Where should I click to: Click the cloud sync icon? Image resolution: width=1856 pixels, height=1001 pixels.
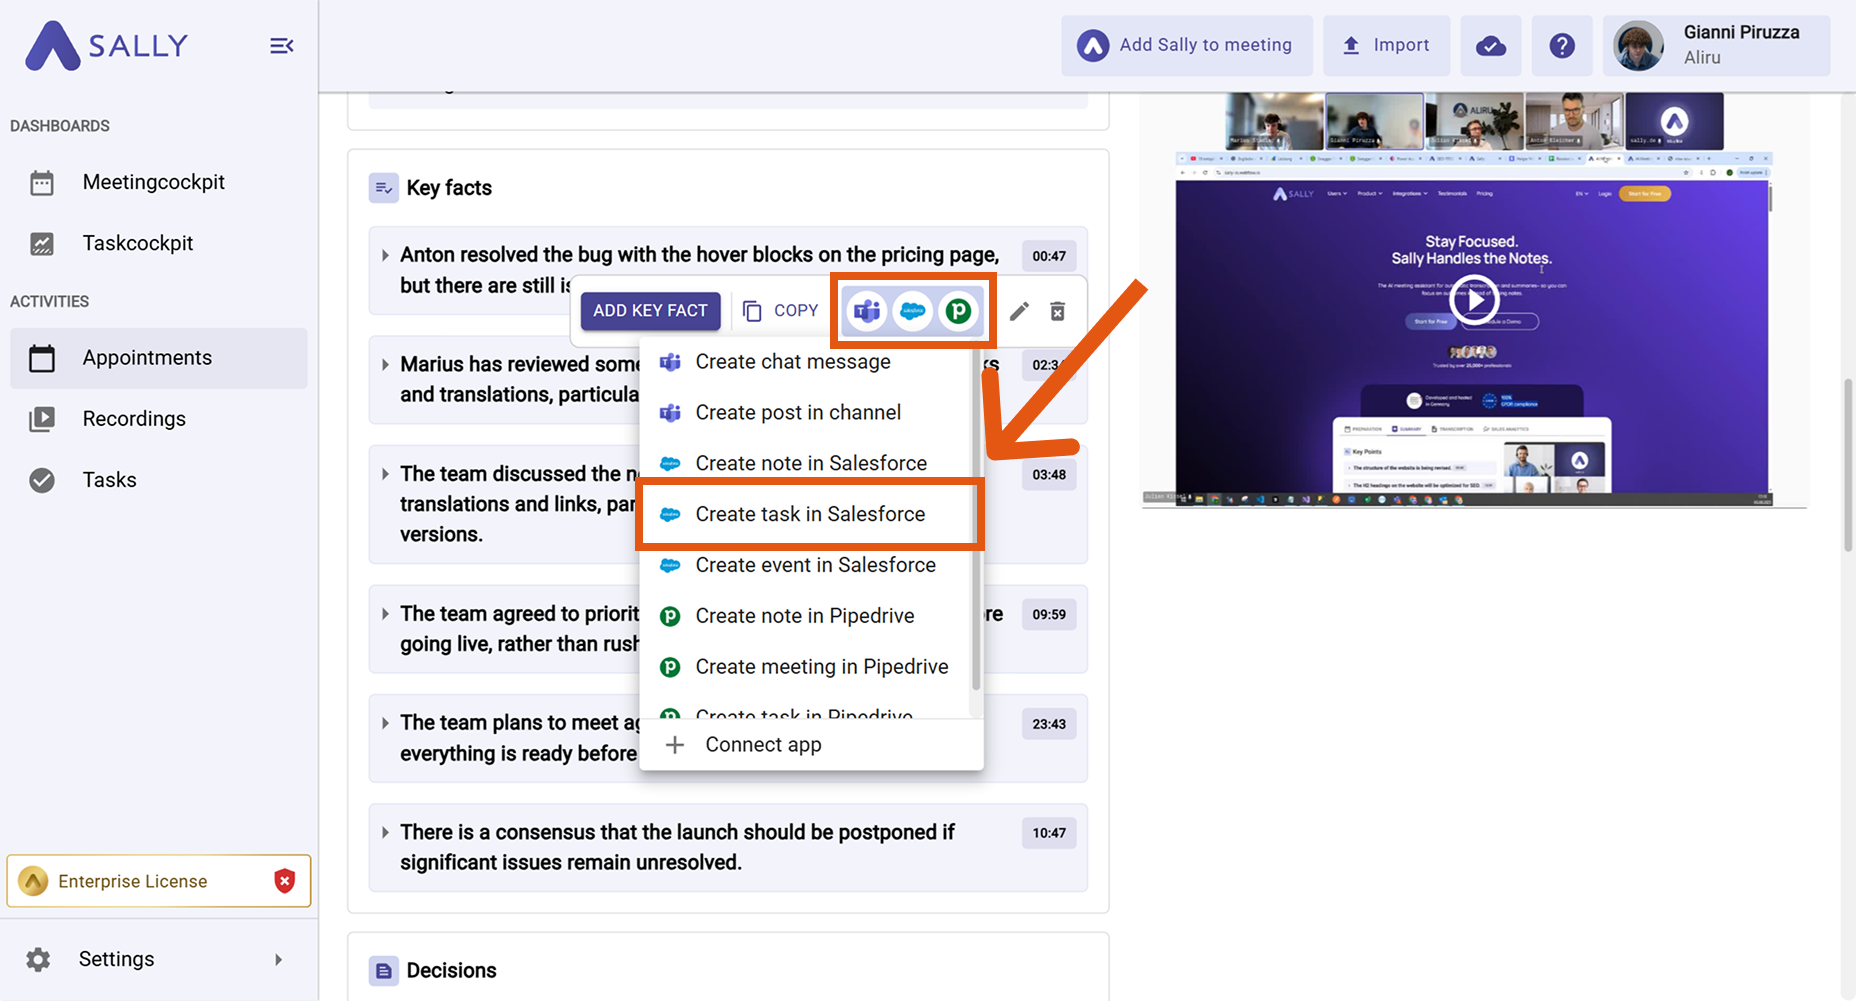click(x=1491, y=45)
